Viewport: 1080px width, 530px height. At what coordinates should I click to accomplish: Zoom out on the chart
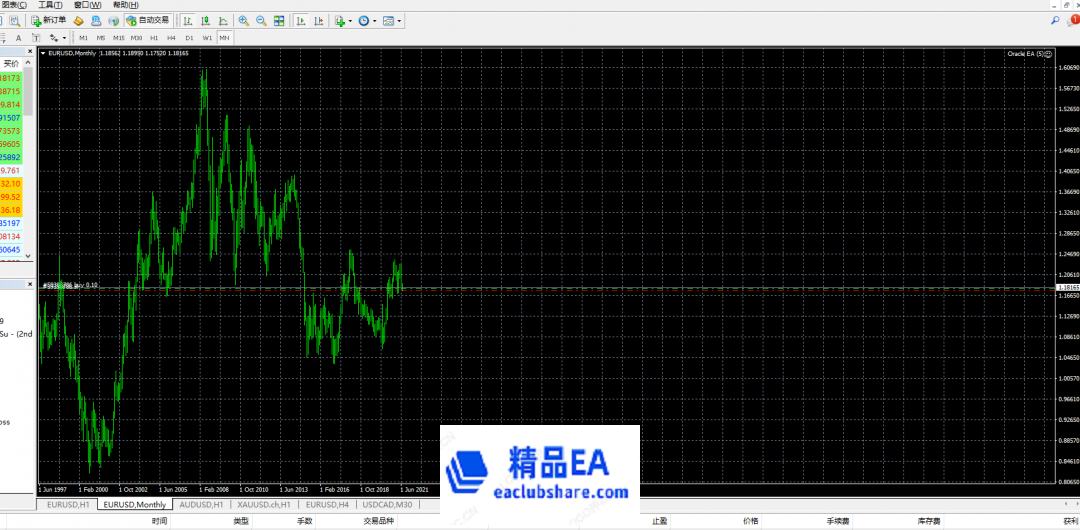pos(261,20)
